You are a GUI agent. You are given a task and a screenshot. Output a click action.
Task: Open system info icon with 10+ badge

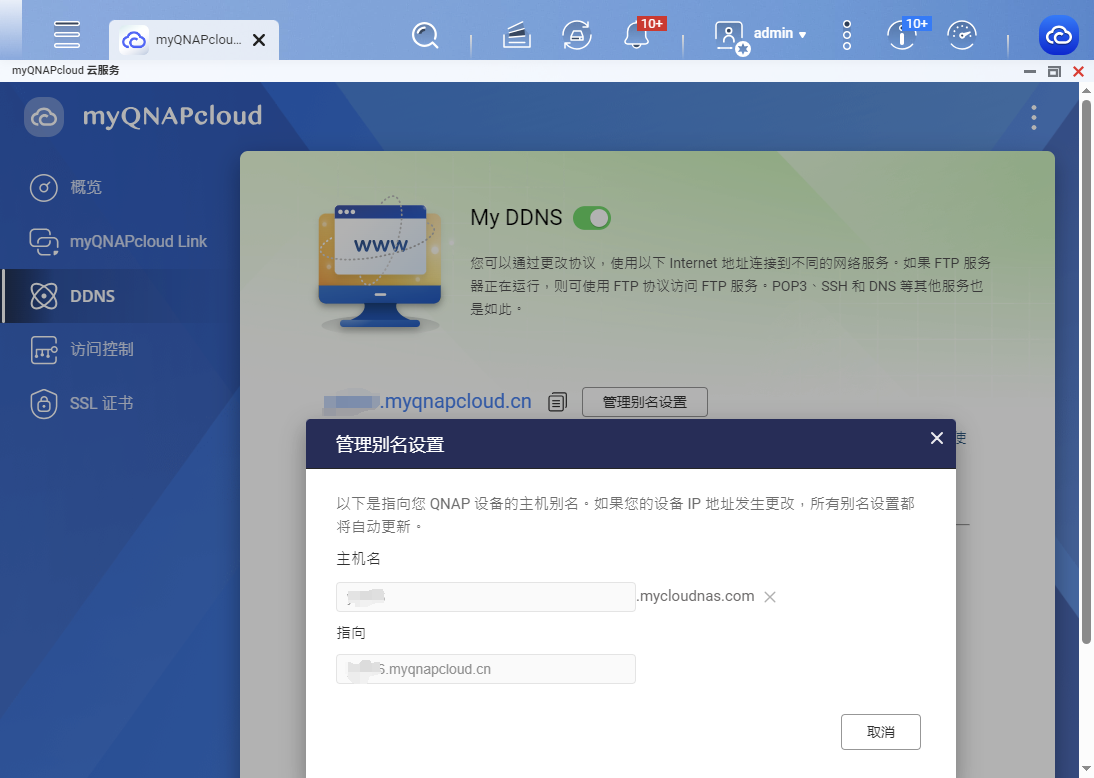pyautogui.click(x=902, y=35)
